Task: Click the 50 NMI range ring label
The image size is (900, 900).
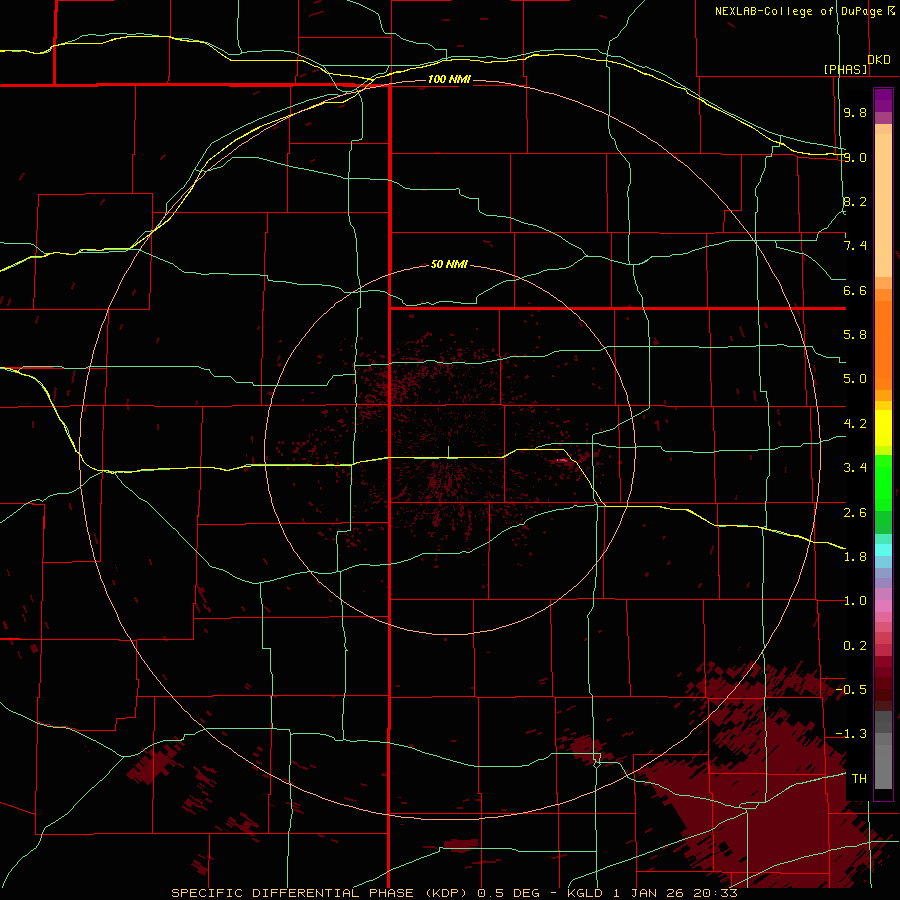Action: click(x=449, y=265)
